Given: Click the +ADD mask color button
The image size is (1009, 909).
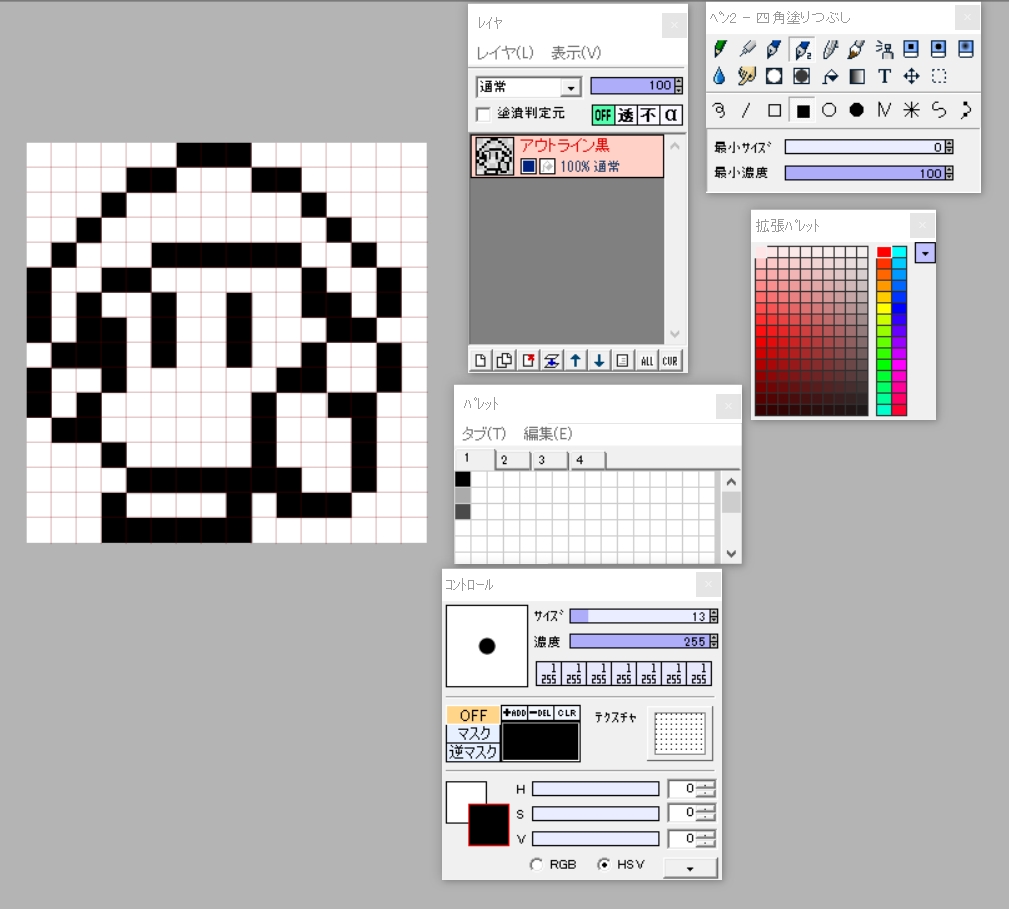Looking at the screenshot, I should 515,713.
